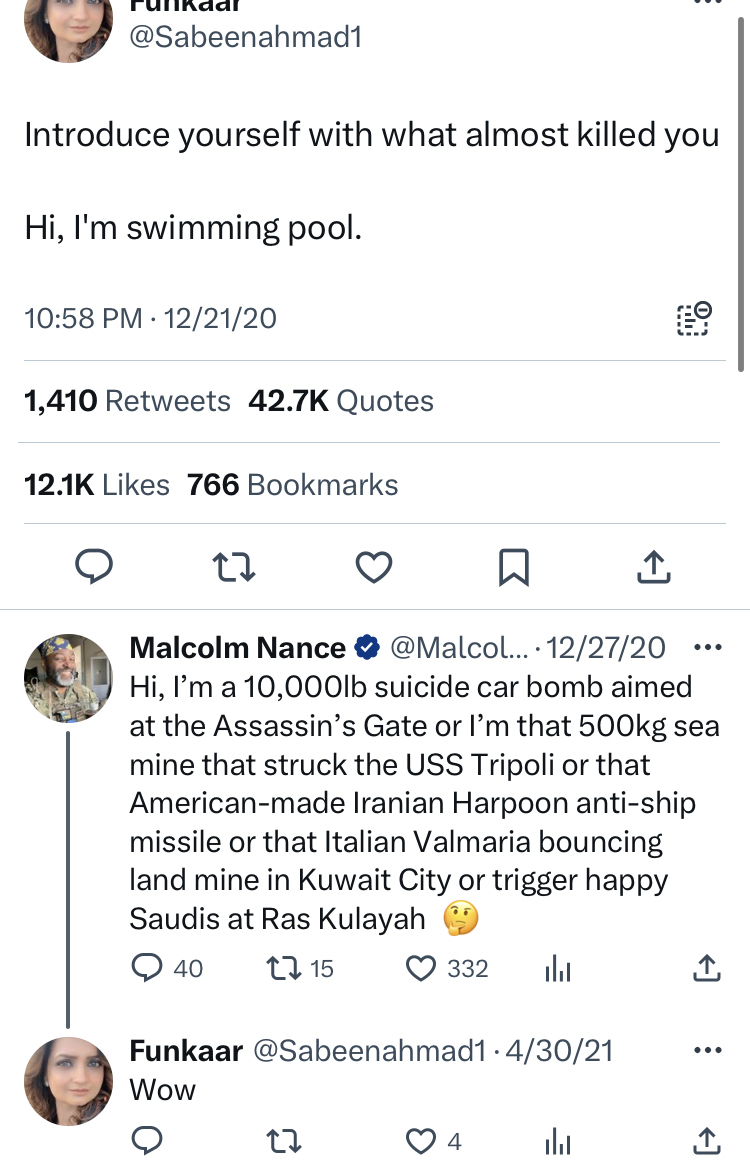Like Funkaar's Wow reply with 4 likes
The height and width of the screenshot is (1172, 750).
pos(423,1140)
